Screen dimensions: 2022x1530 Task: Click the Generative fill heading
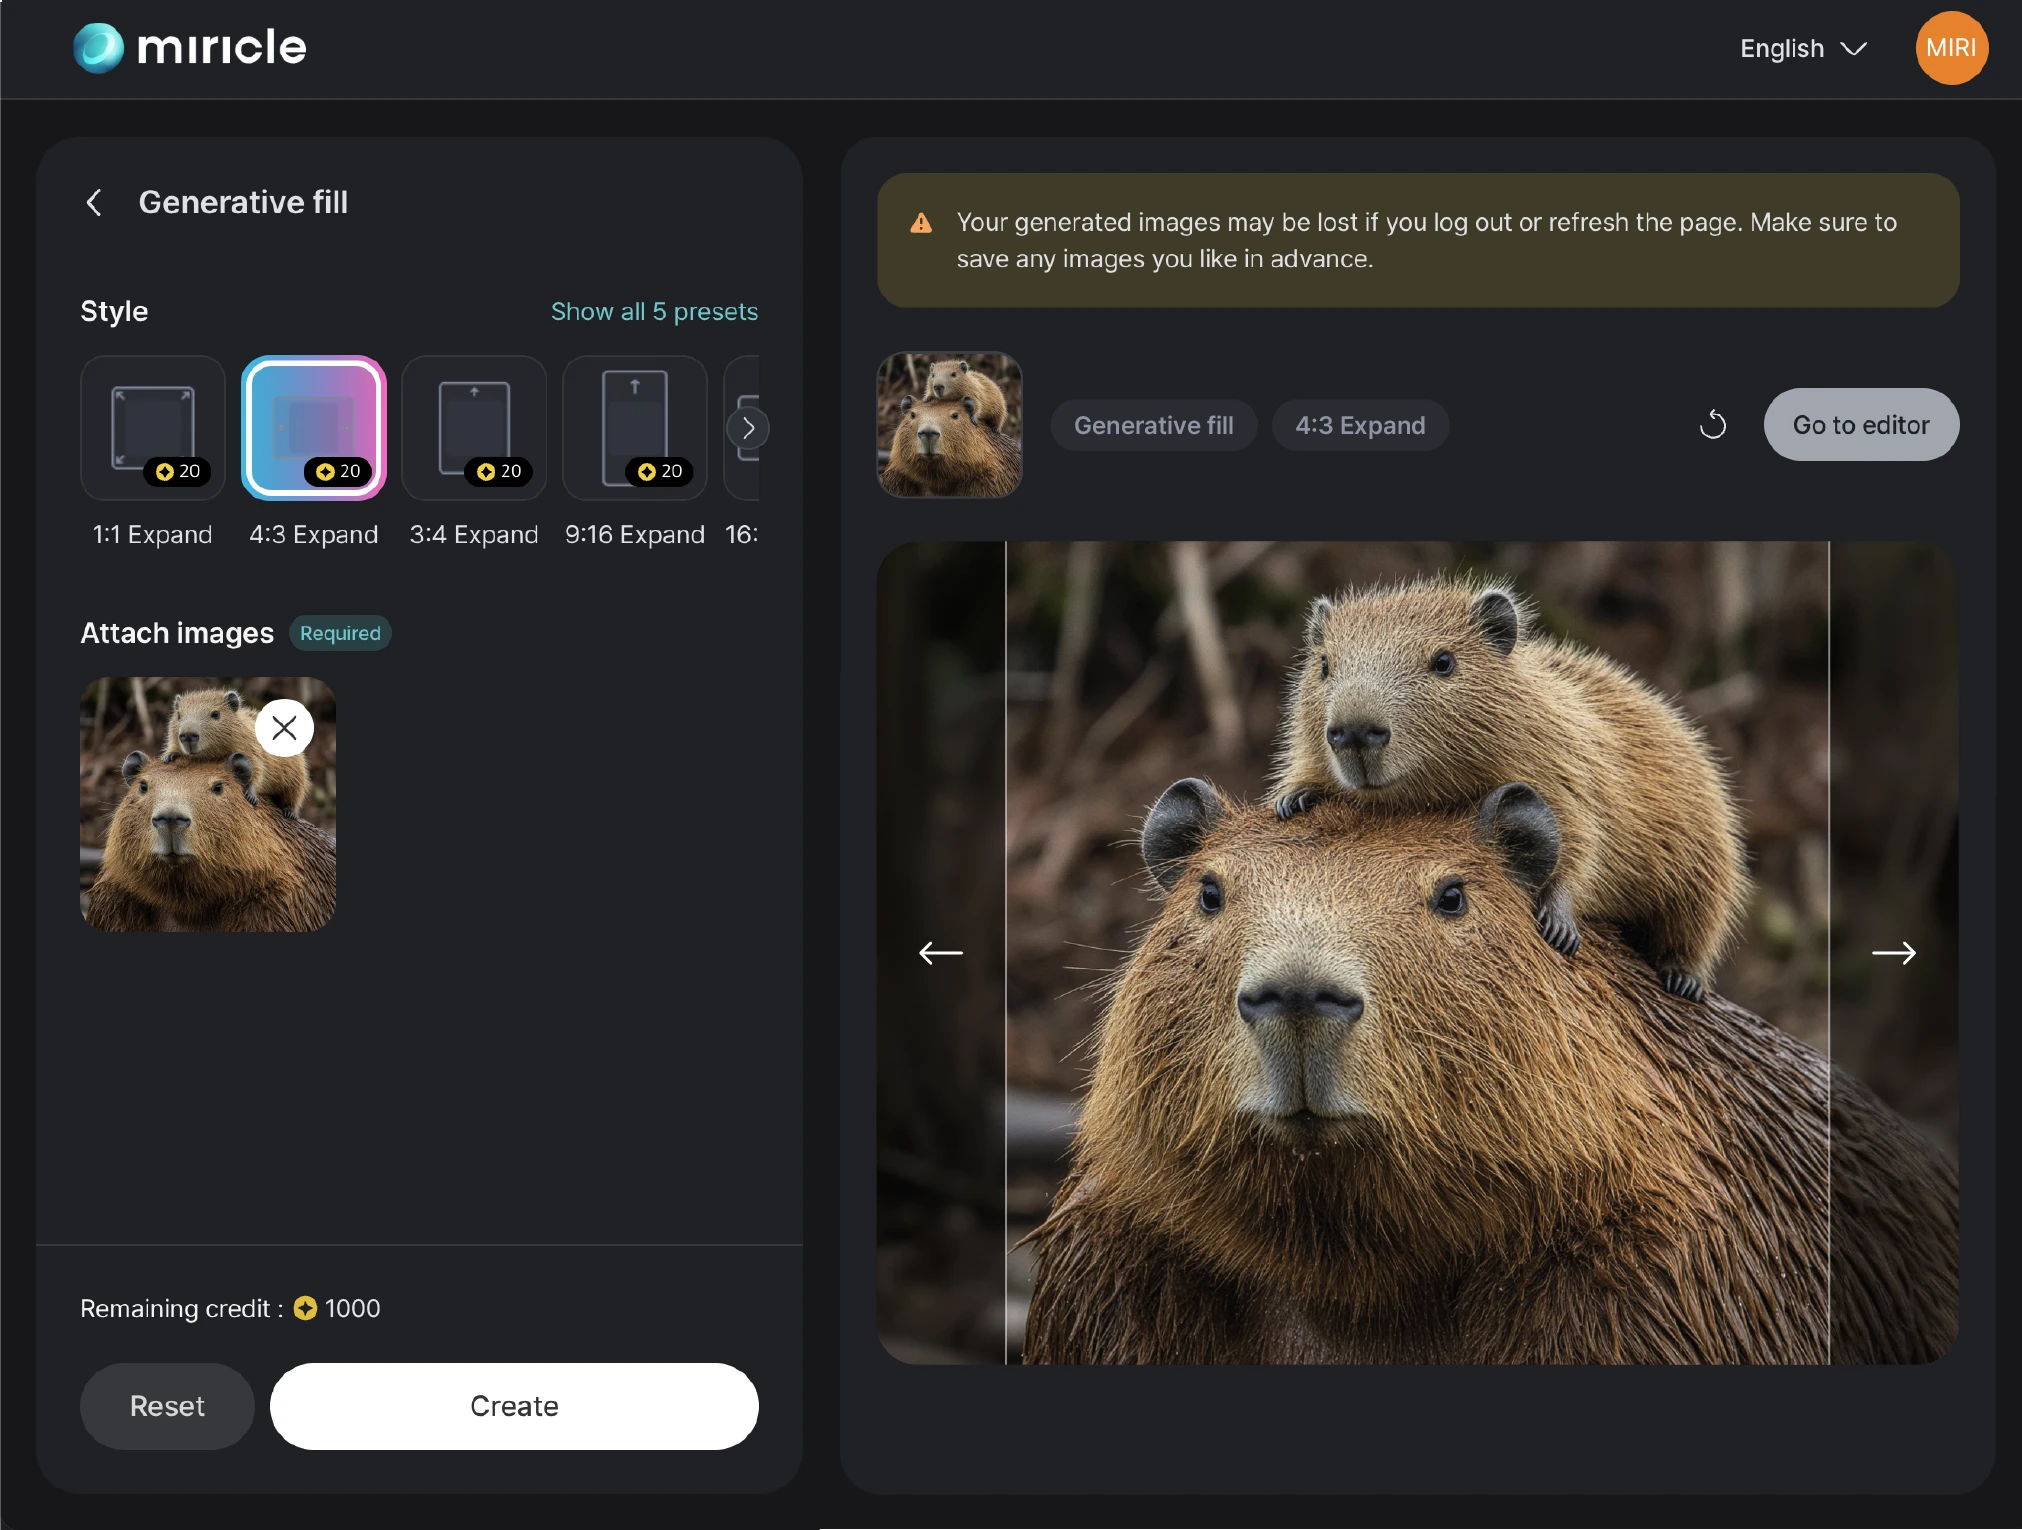point(243,202)
